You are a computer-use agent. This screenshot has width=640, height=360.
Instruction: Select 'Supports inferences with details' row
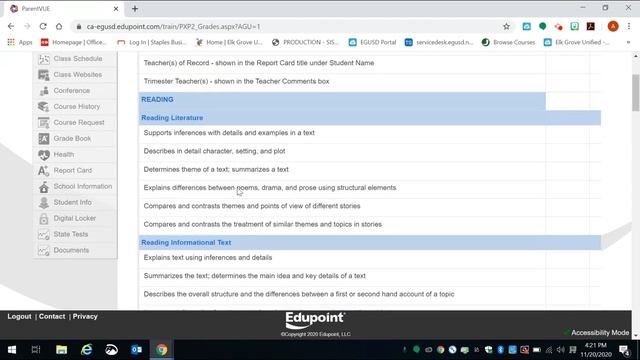coord(370,133)
